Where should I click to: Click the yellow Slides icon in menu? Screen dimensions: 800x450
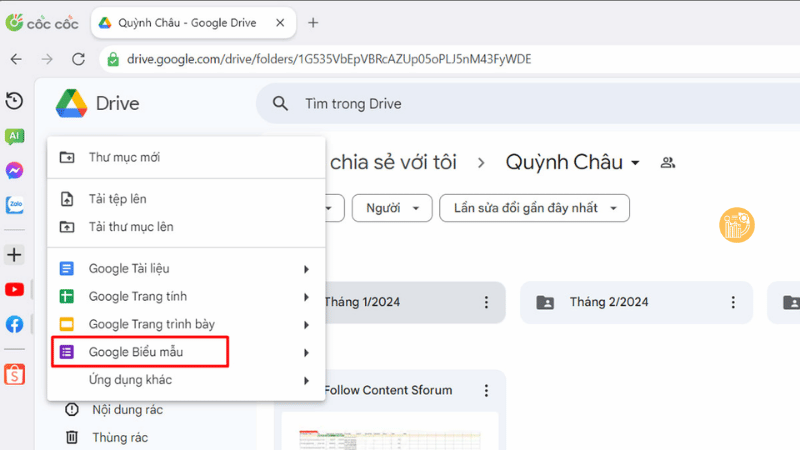click(x=67, y=324)
